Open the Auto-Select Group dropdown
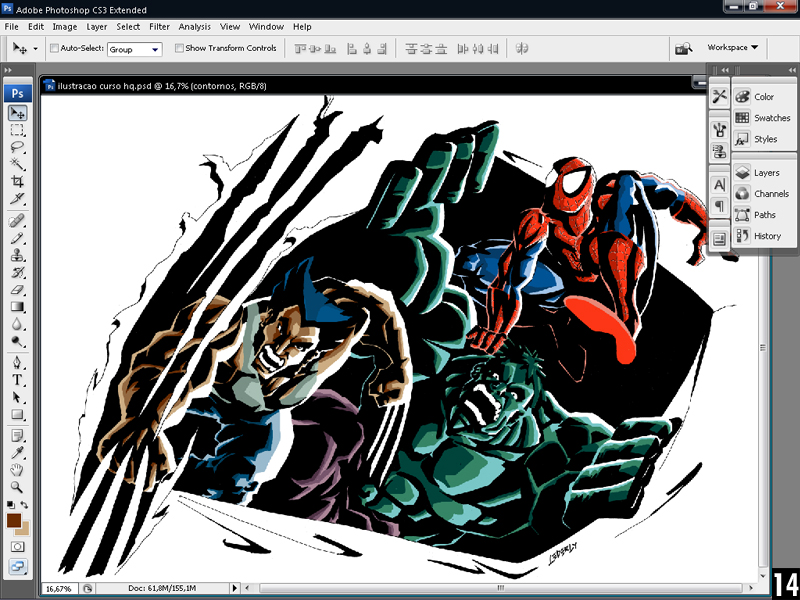This screenshot has height=600, width=800. coord(135,48)
